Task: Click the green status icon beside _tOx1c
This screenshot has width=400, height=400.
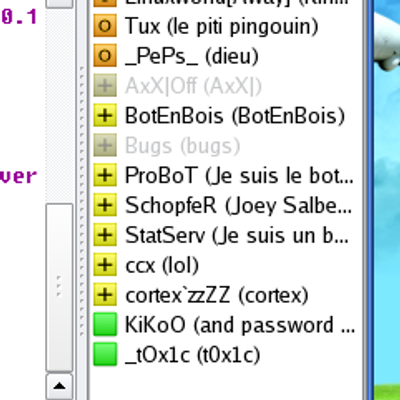Action: click(x=105, y=354)
